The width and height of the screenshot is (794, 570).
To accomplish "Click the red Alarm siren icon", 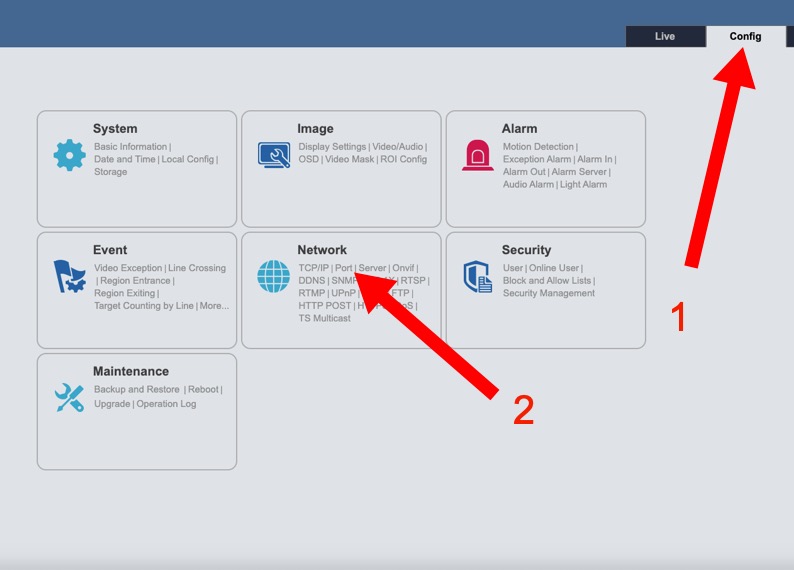I will 477,156.
